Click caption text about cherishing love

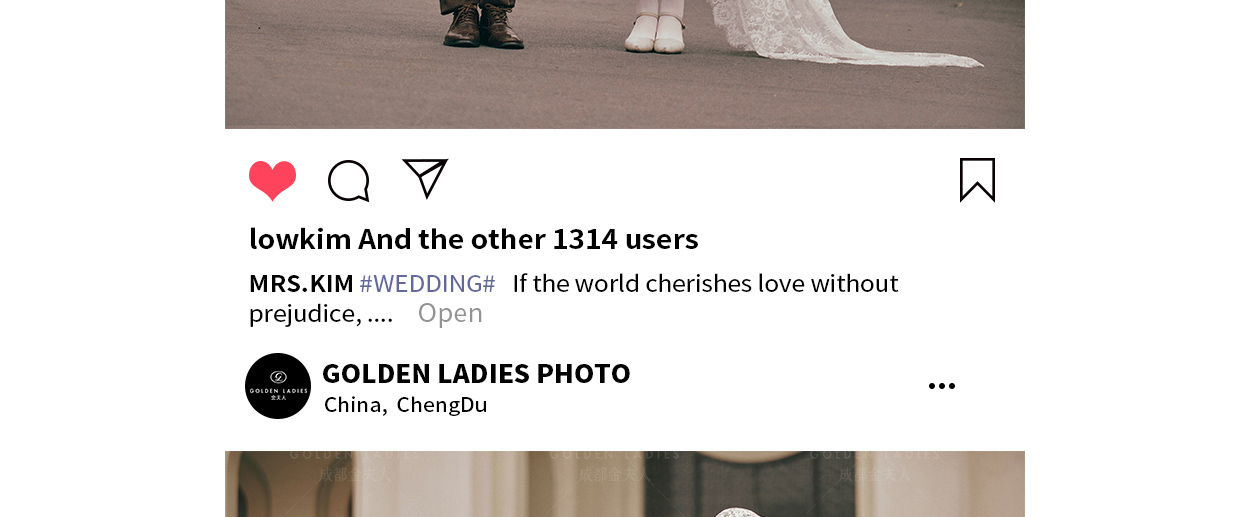pos(705,284)
